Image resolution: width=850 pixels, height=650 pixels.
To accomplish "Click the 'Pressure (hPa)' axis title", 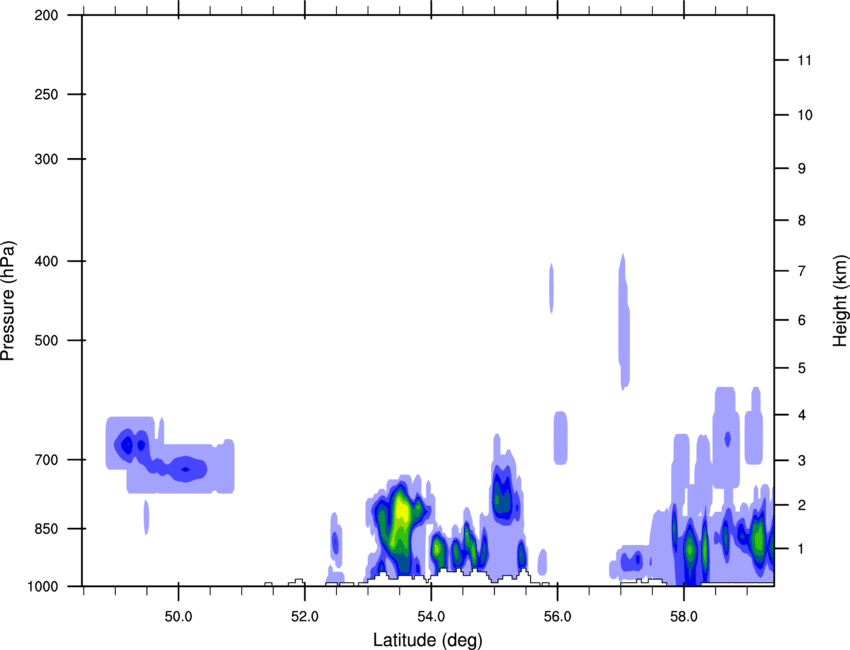I will [x=8, y=300].
